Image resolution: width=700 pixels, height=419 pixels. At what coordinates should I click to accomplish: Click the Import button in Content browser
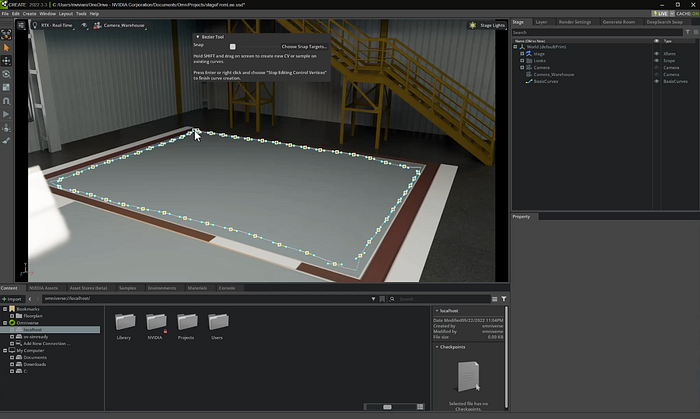coord(13,298)
